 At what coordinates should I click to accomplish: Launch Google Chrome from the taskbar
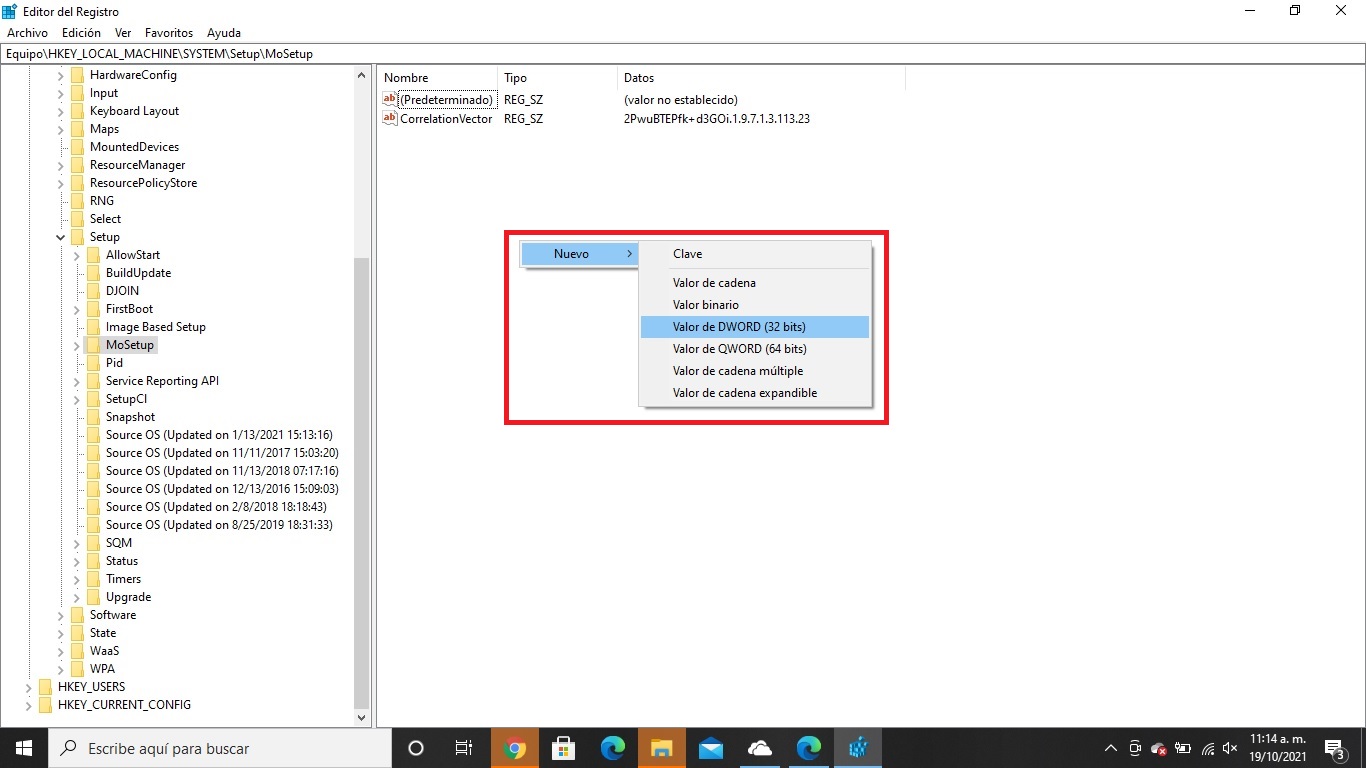click(514, 748)
